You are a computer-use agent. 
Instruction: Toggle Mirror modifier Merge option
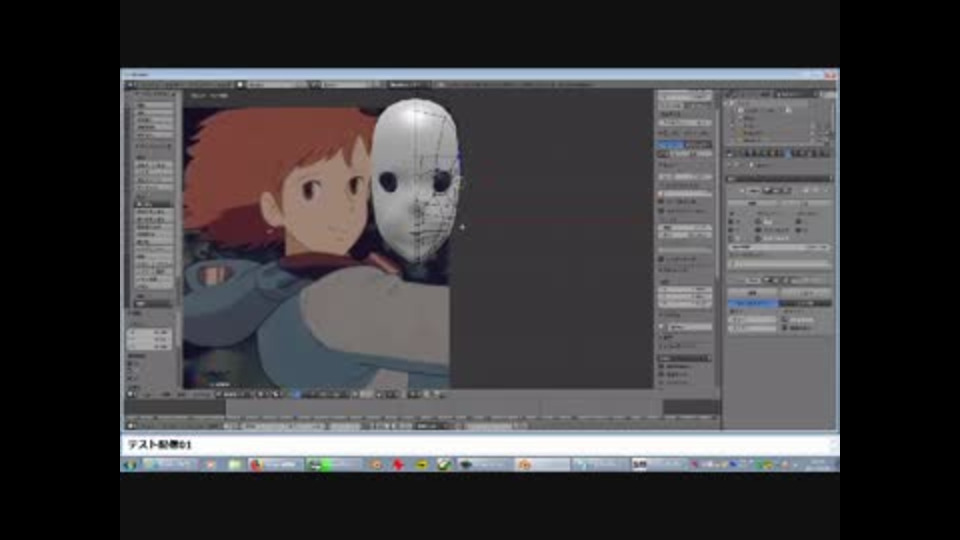pyautogui.click(x=758, y=222)
